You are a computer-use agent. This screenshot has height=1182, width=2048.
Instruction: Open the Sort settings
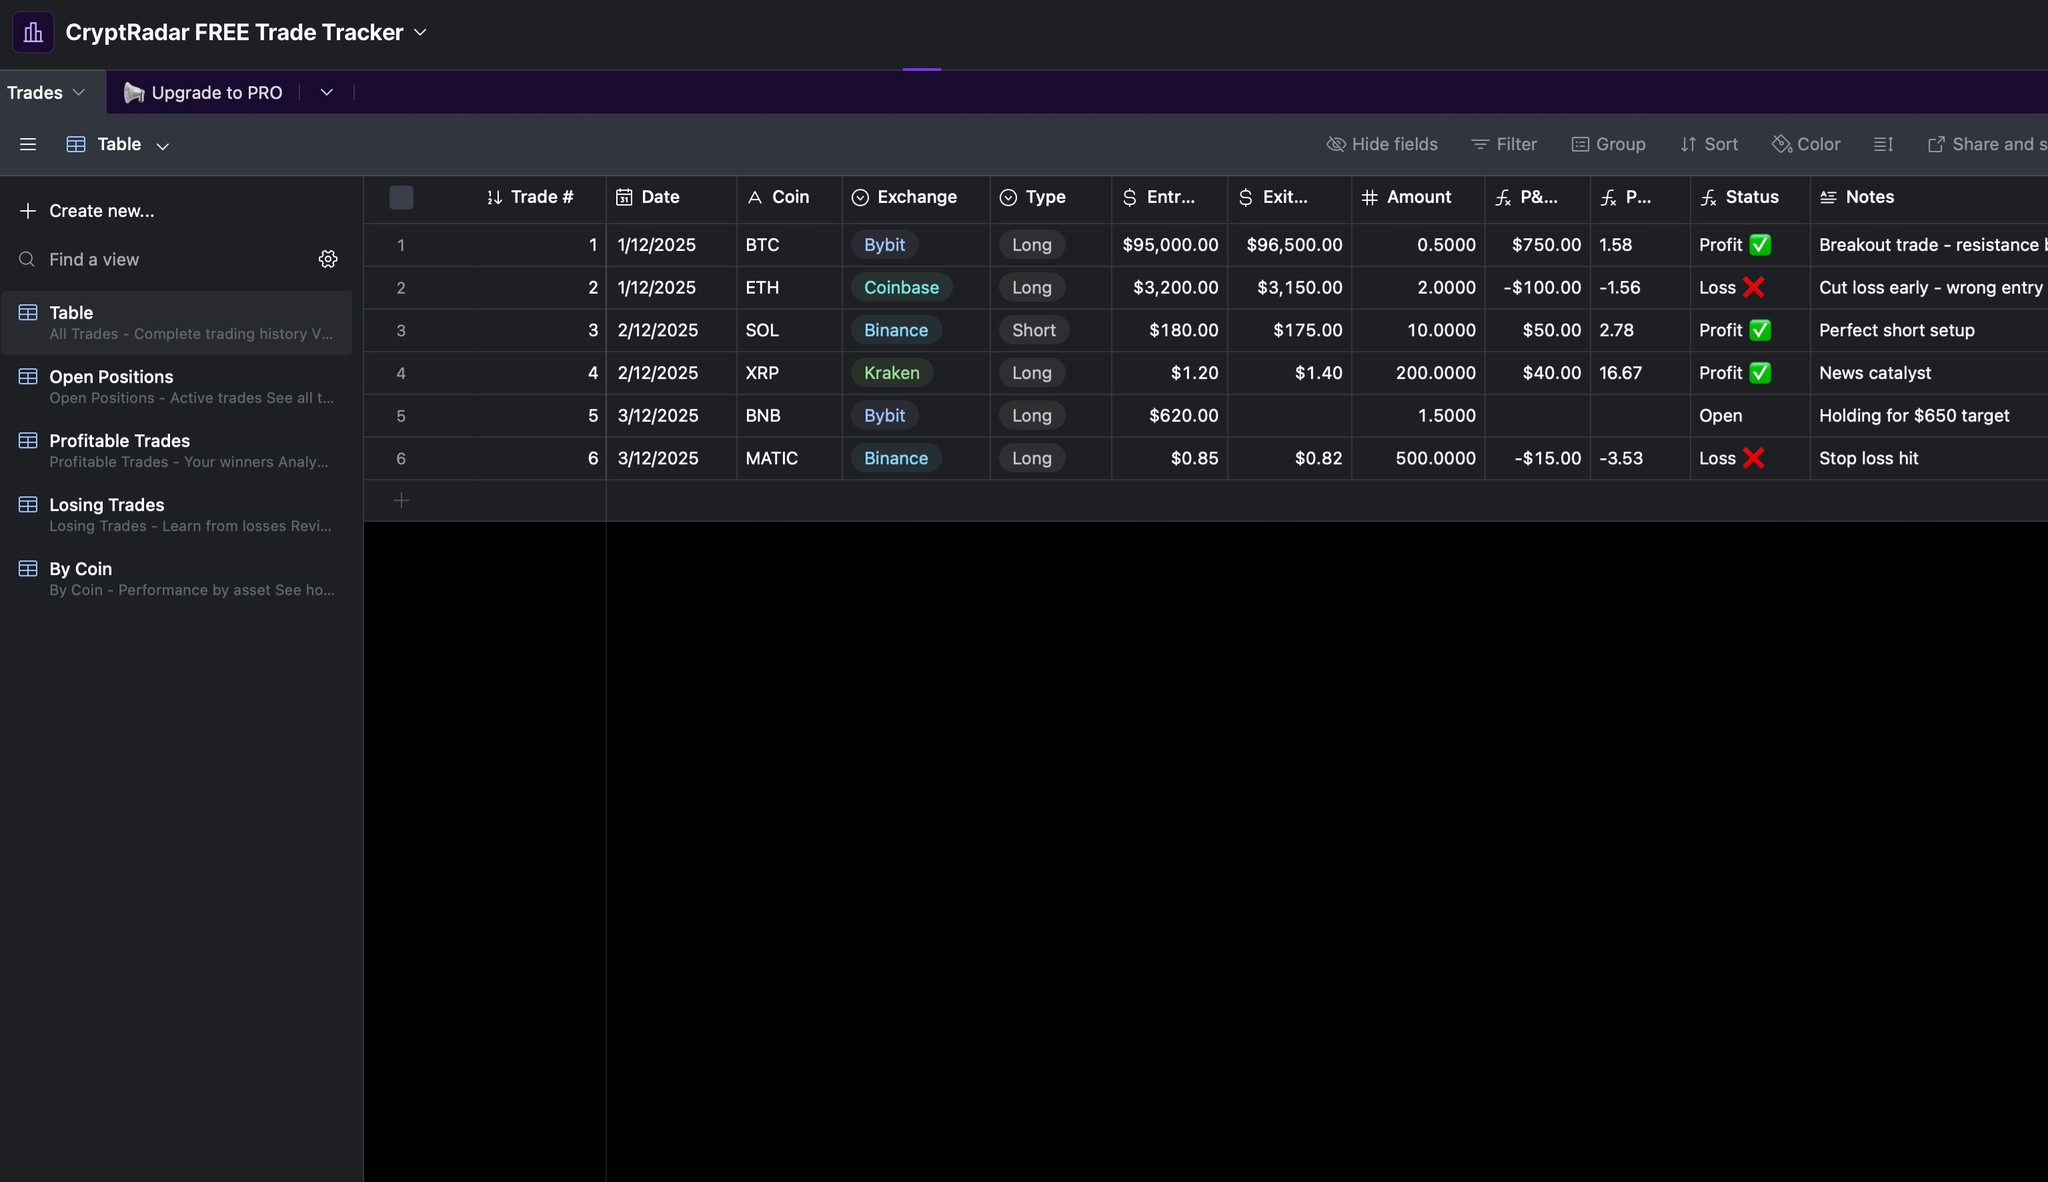click(1710, 144)
